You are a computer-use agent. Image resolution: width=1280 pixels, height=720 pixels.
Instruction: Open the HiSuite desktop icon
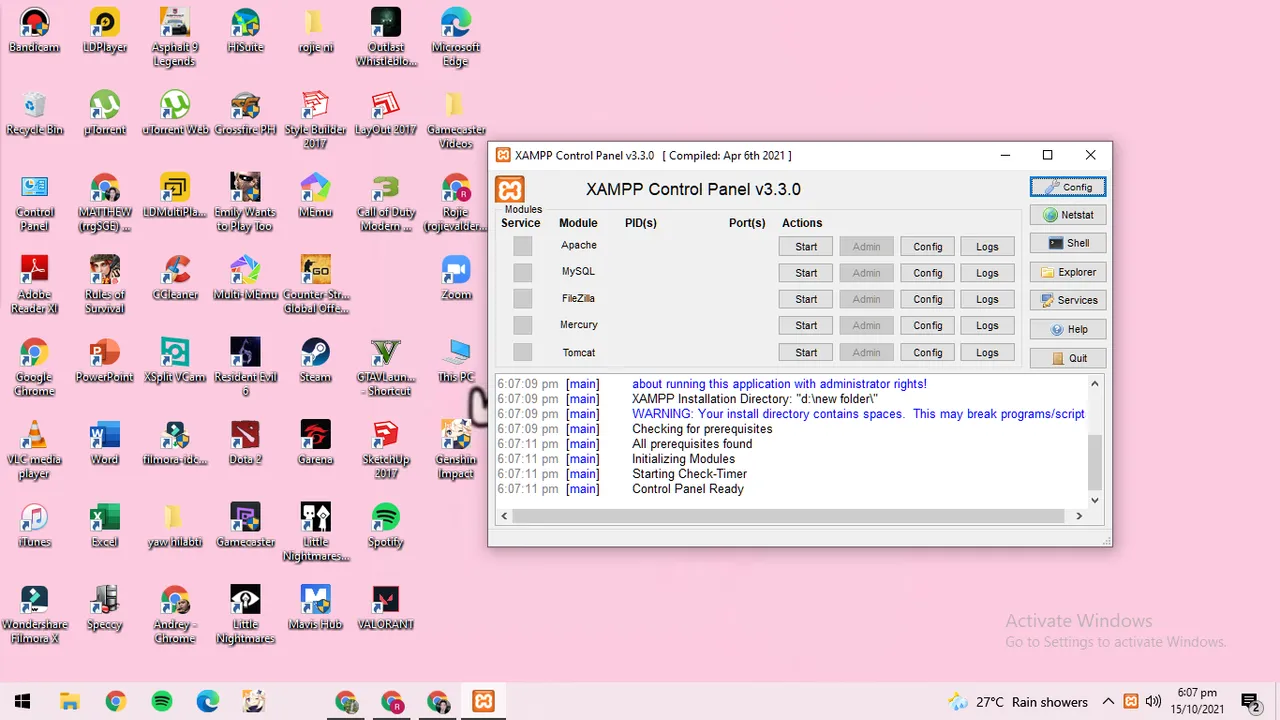[245, 30]
